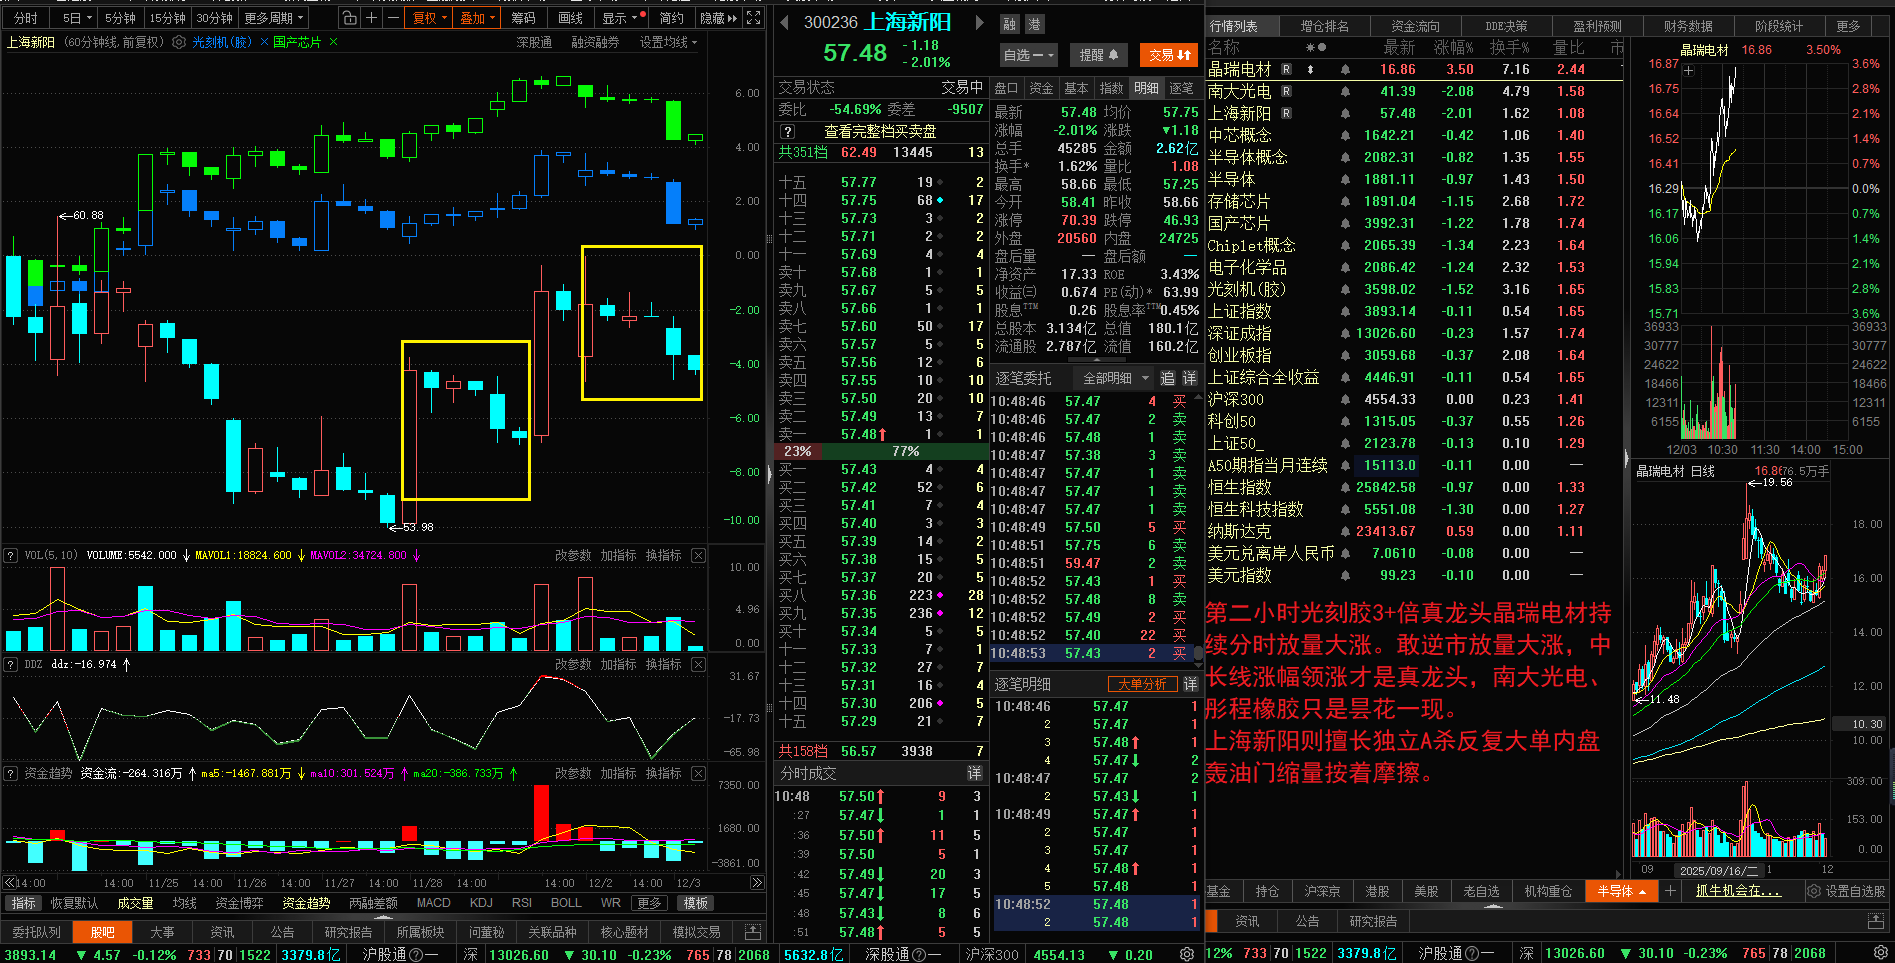The height and width of the screenshot is (963, 1895).
Task: Toggle the 简约 simple mode
Action: [672, 18]
